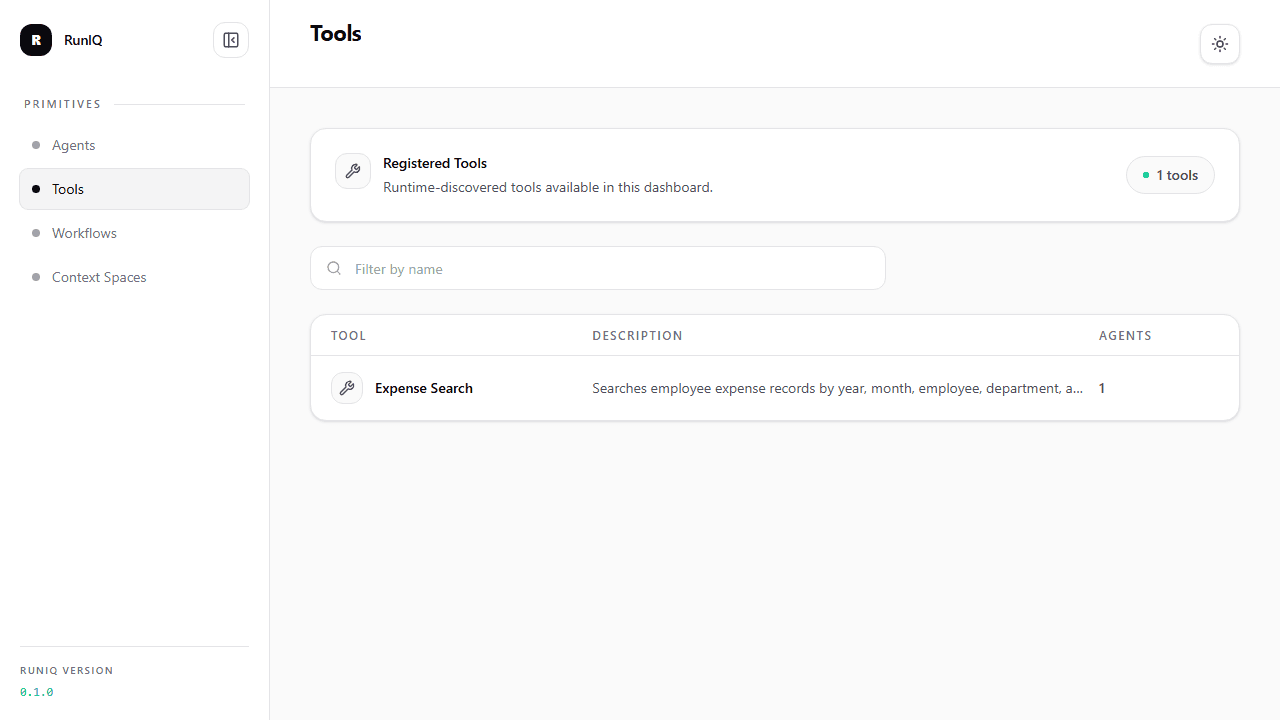The image size is (1280, 720).
Task: Toggle the light/dark theme sun button
Action: tap(1220, 44)
